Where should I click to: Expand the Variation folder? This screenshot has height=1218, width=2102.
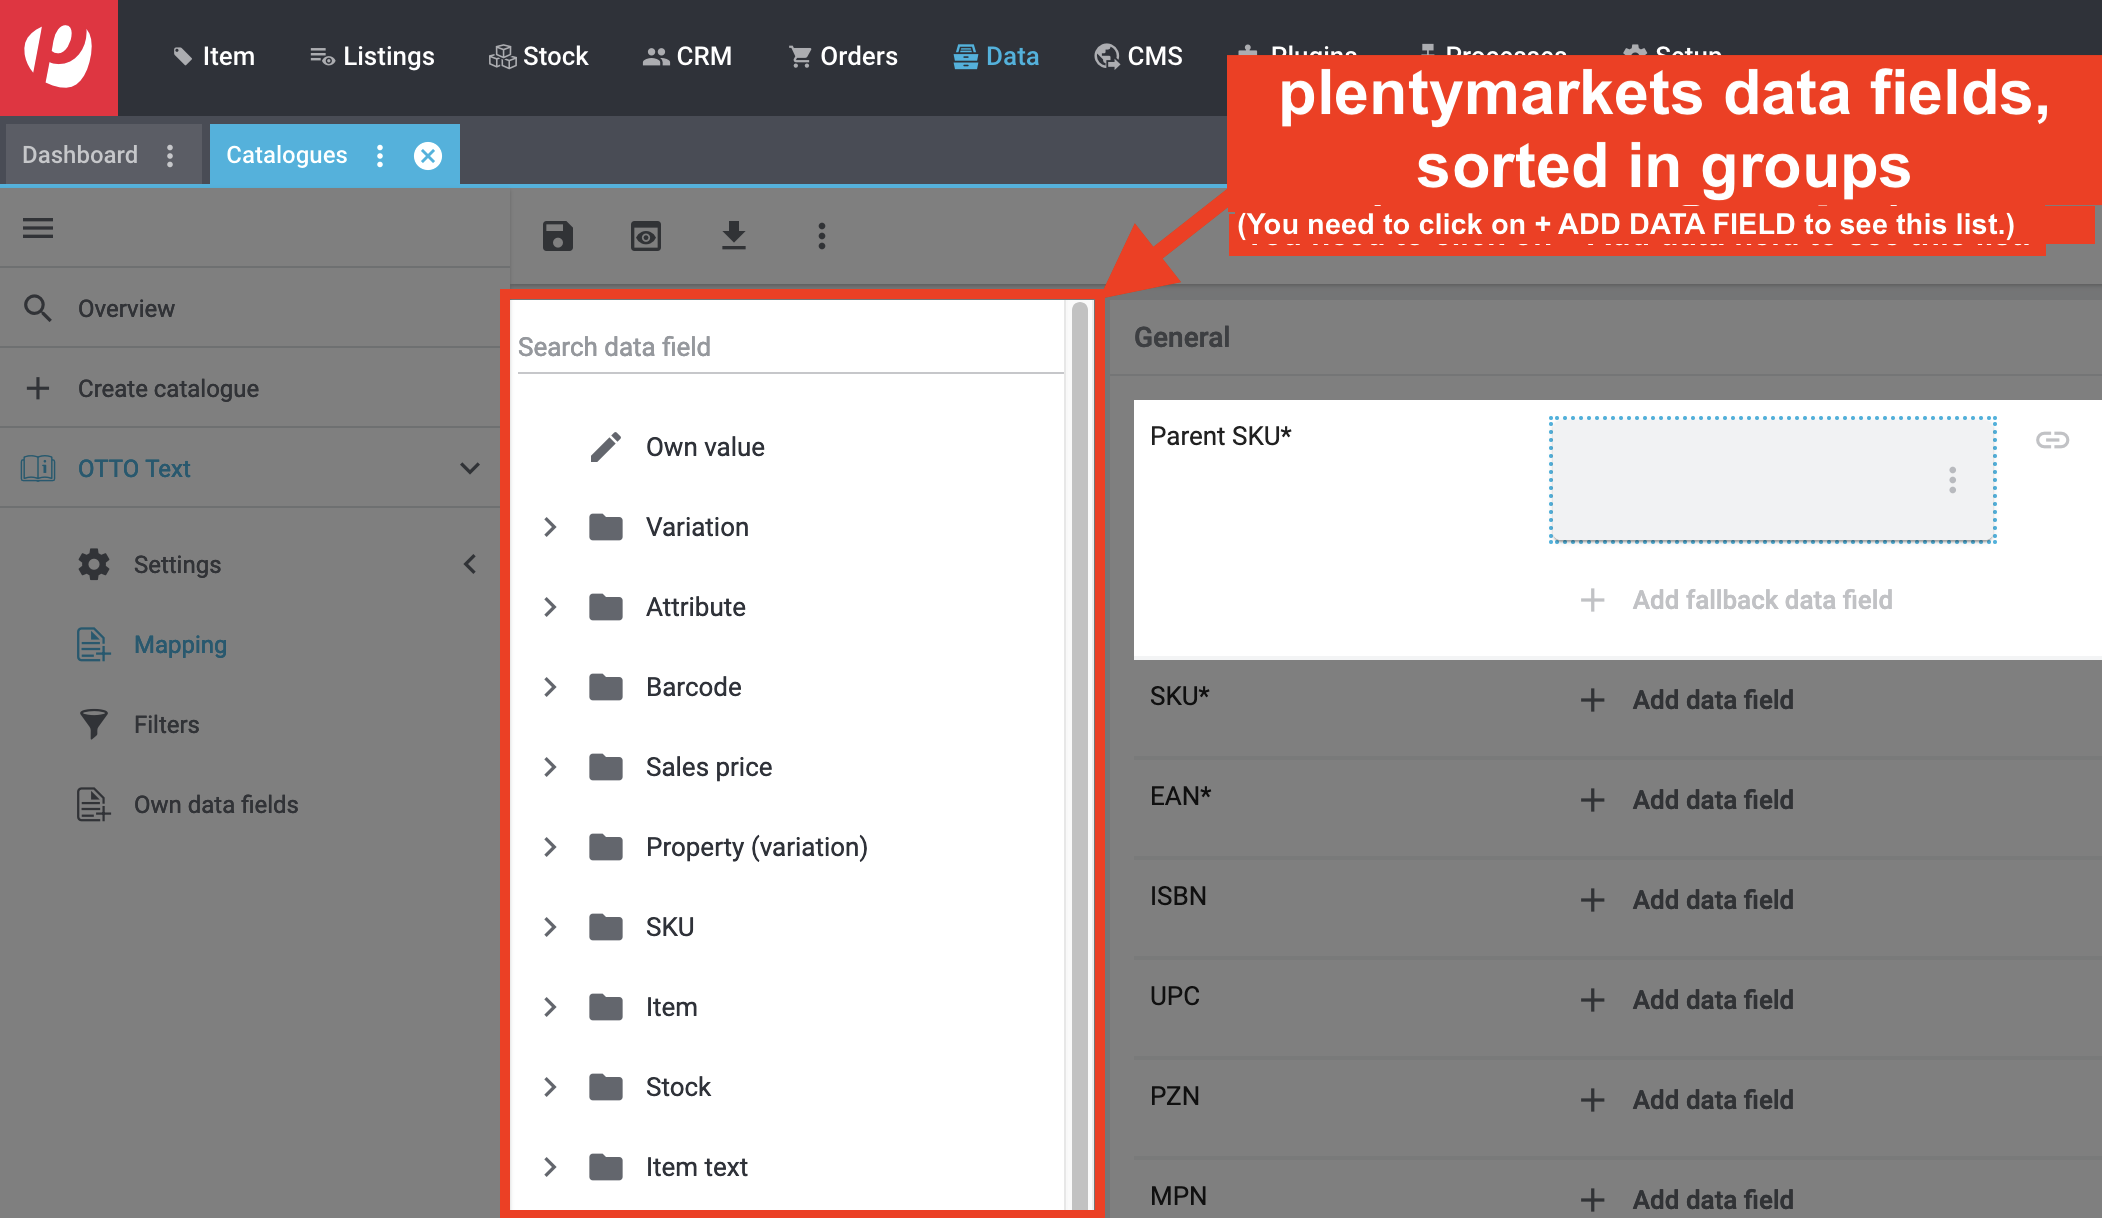click(550, 527)
